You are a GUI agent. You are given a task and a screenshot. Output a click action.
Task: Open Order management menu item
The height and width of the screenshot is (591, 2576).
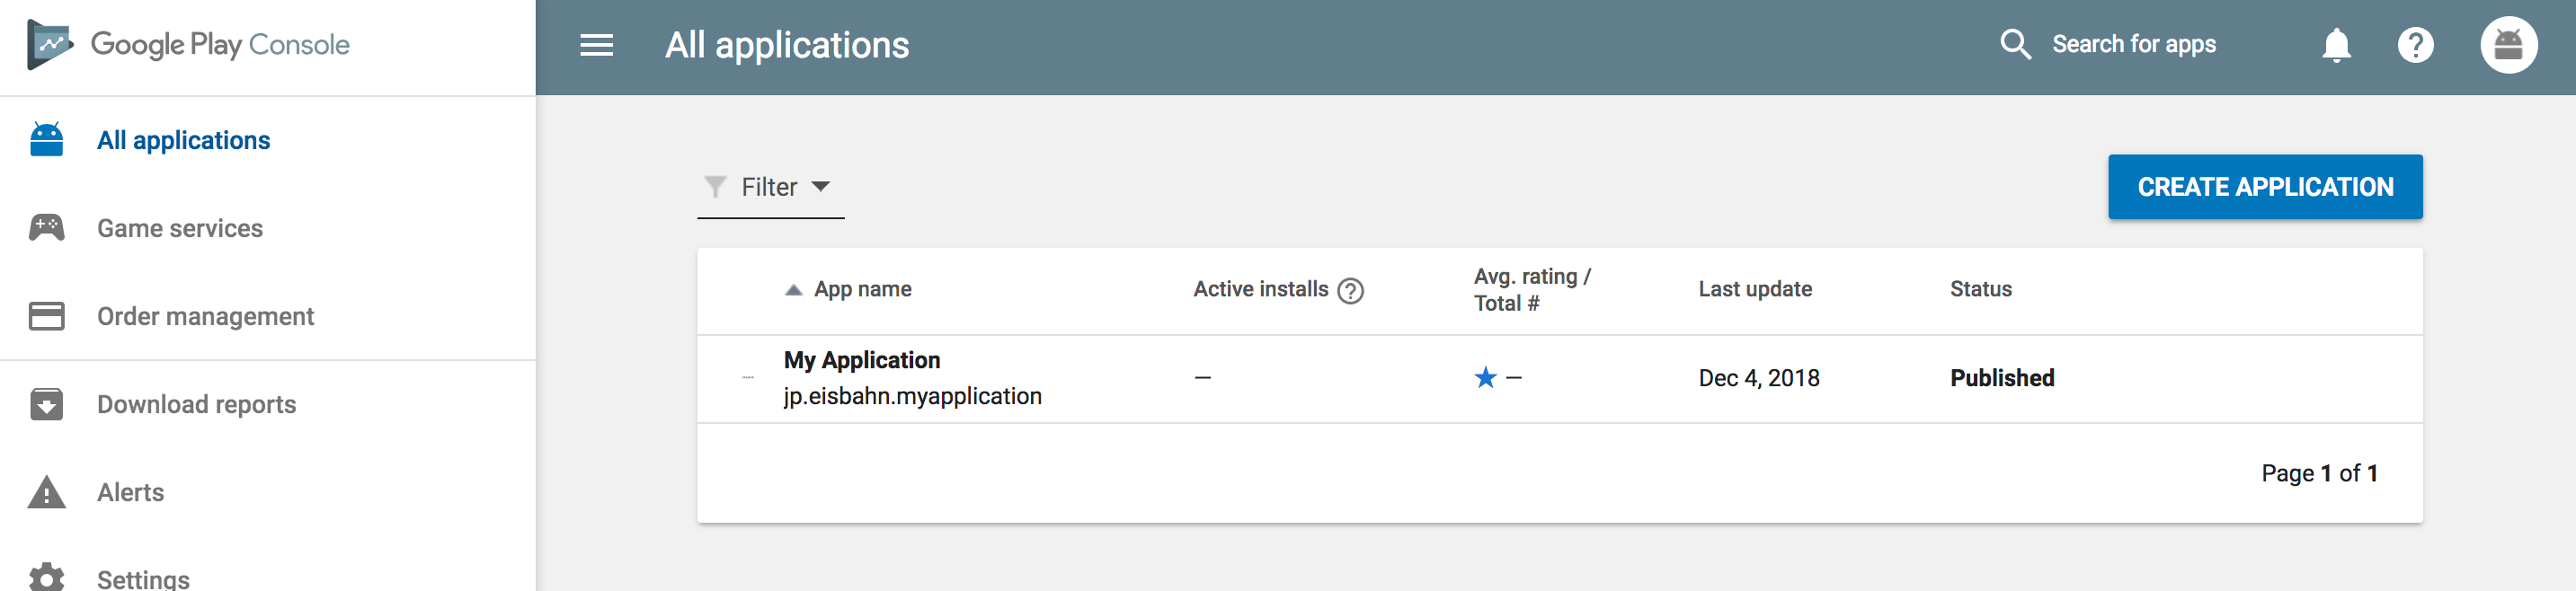click(x=205, y=316)
